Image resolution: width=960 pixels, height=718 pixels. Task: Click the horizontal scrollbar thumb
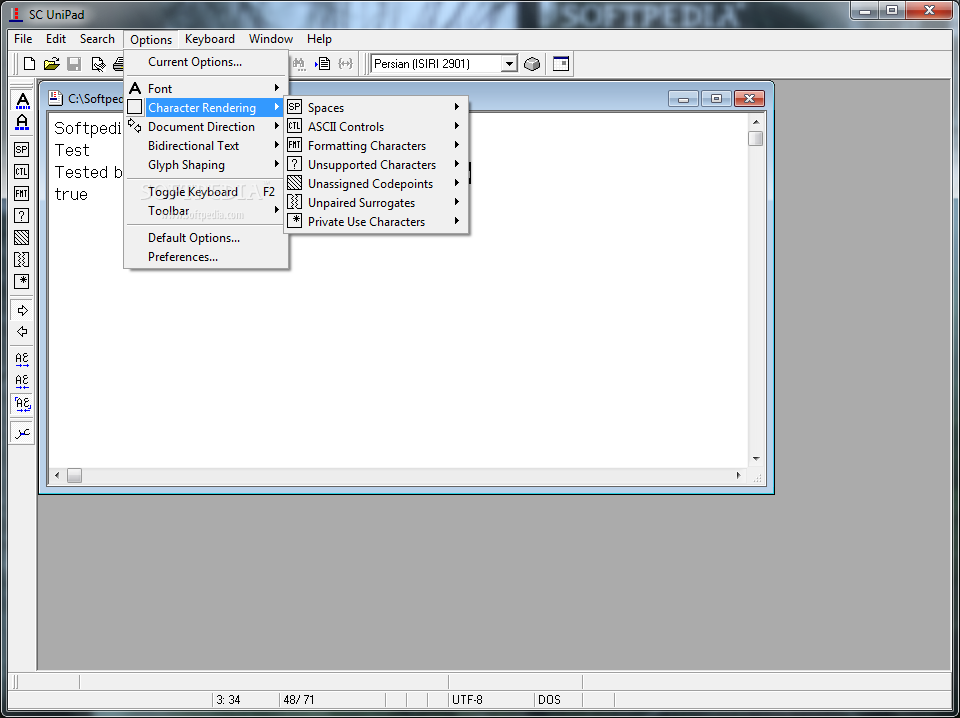(74, 476)
